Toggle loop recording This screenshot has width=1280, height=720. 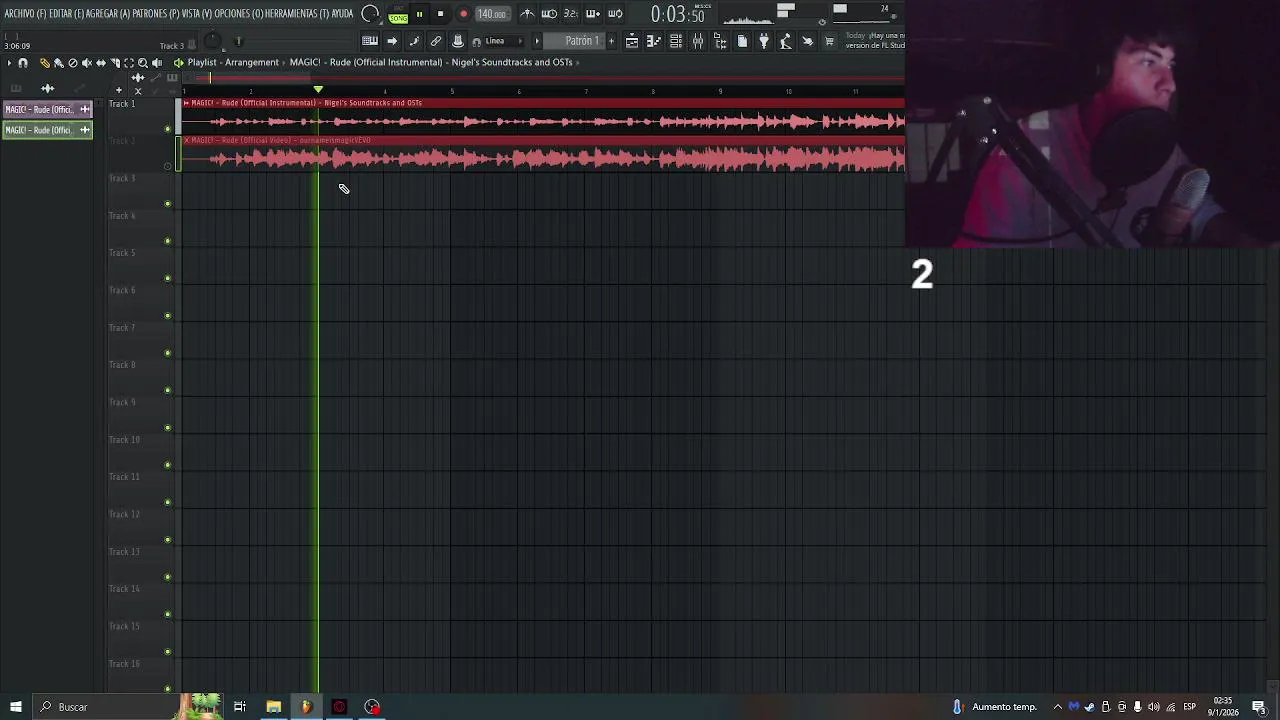[615, 14]
